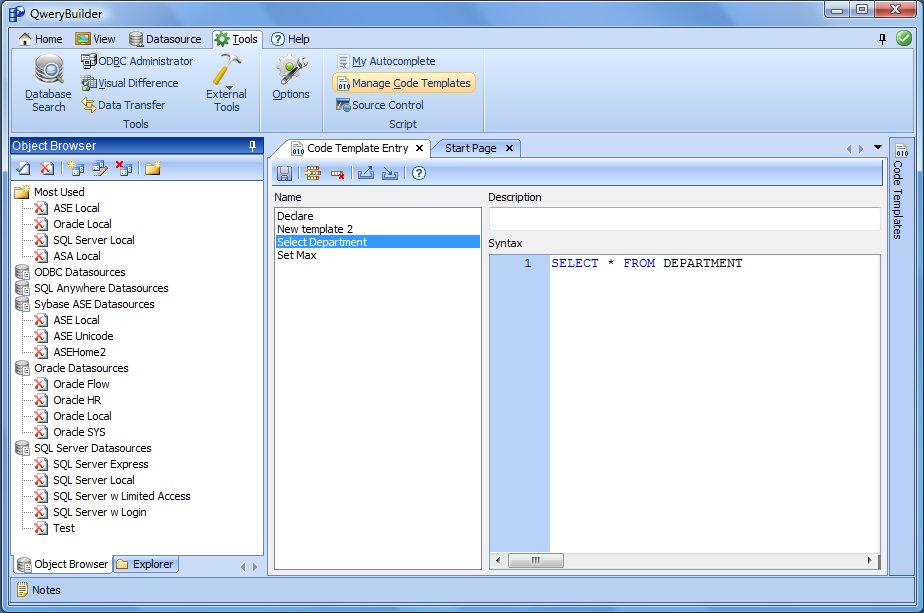The image size is (924, 613).
Task: Select Set Max template
Action: point(377,255)
